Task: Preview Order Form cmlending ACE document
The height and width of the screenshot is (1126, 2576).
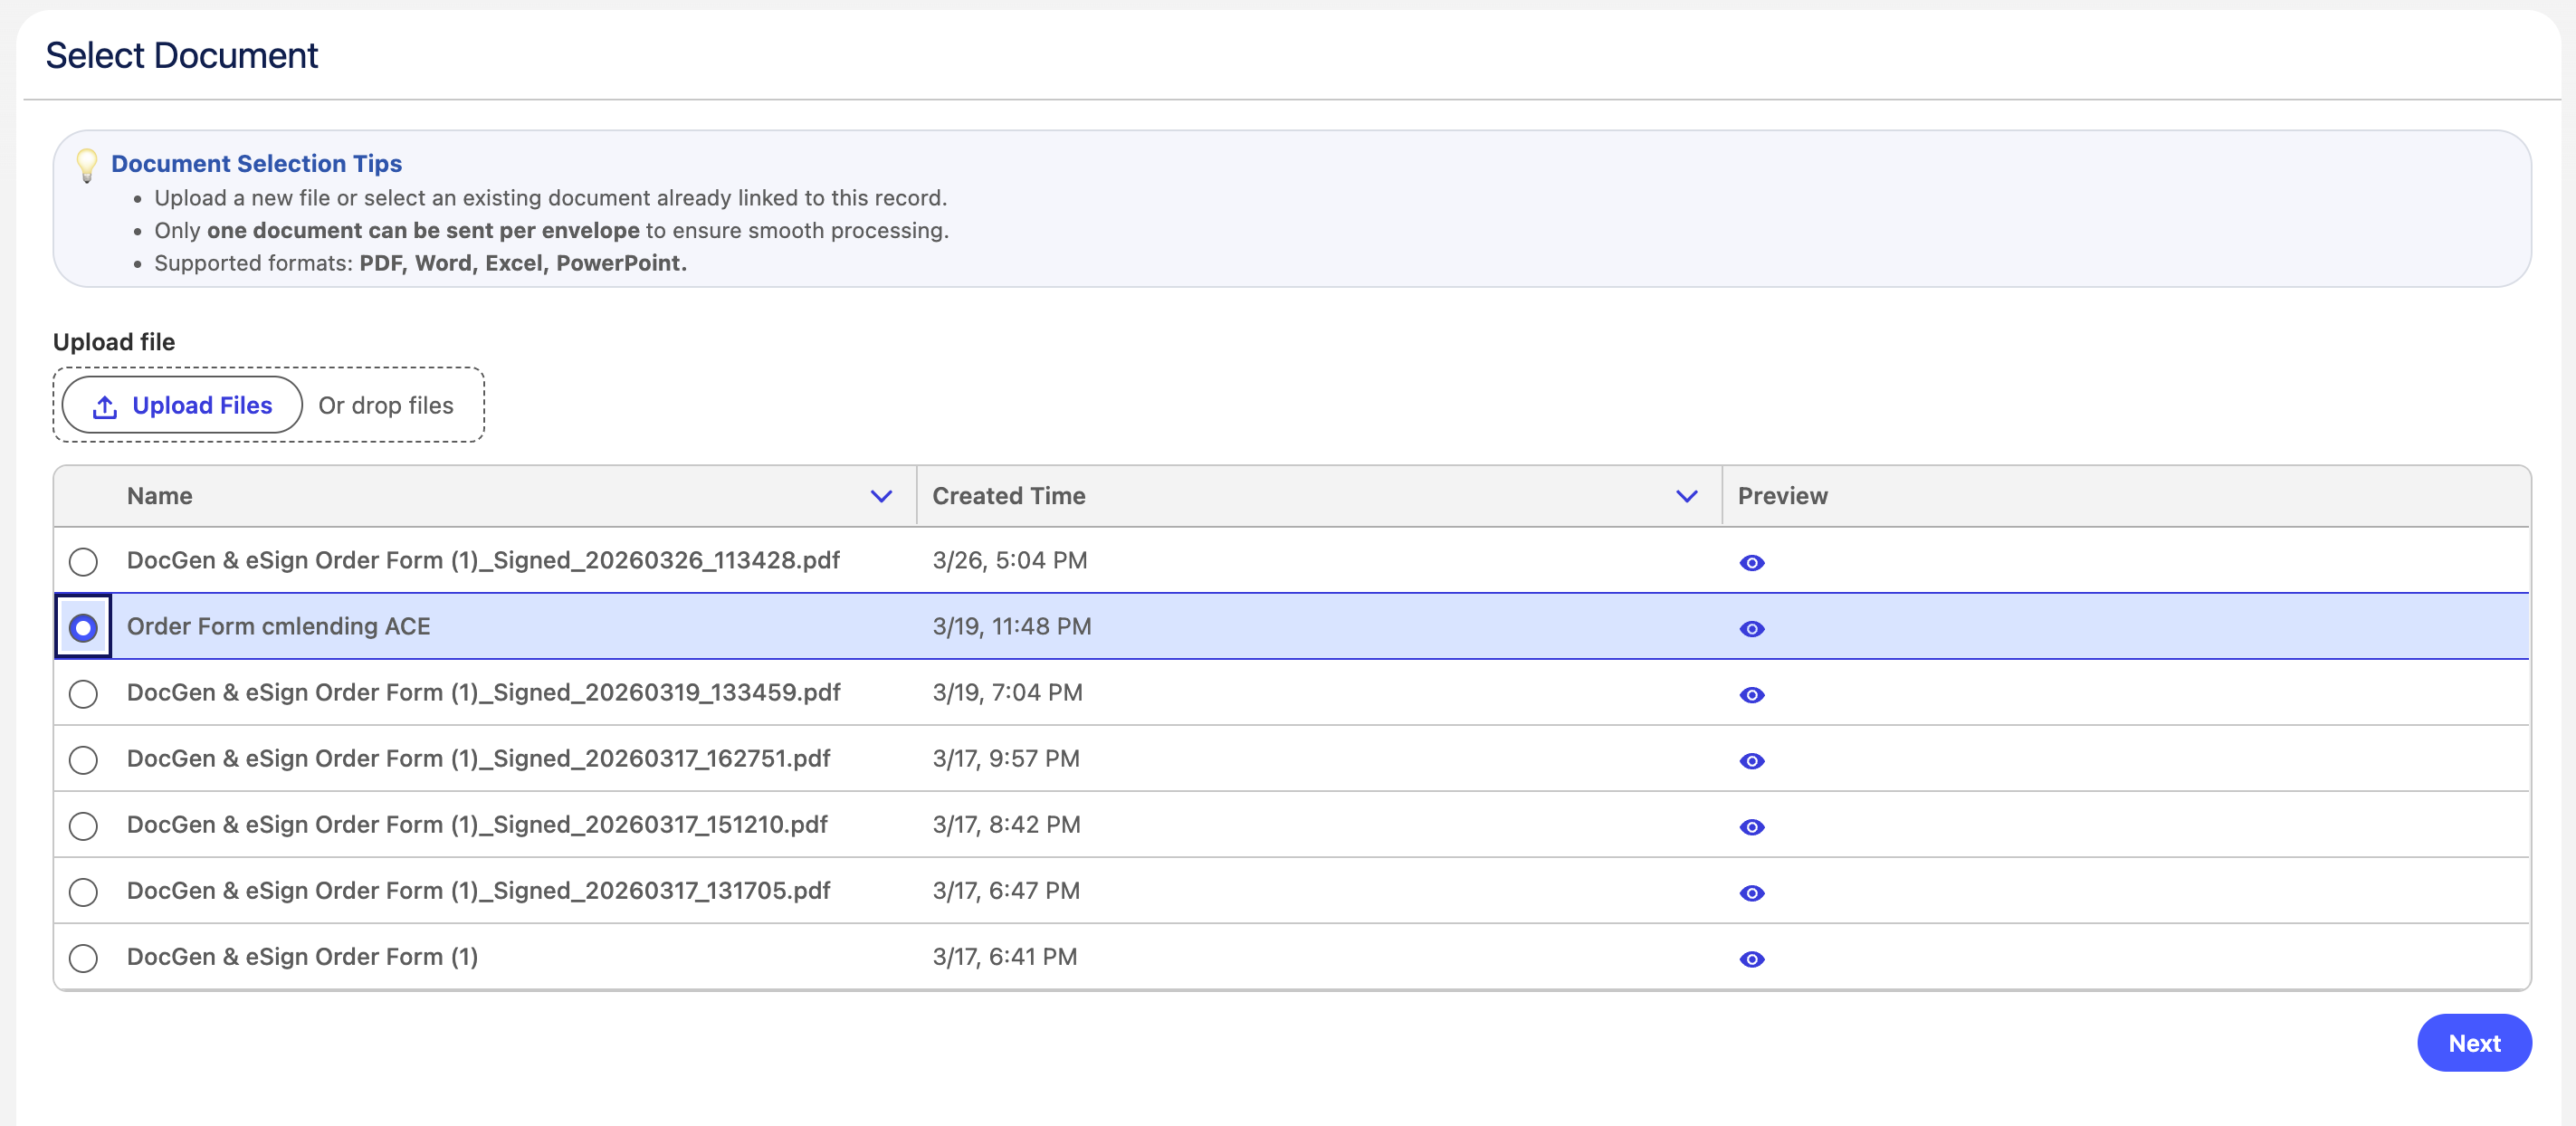Action: (x=1751, y=628)
